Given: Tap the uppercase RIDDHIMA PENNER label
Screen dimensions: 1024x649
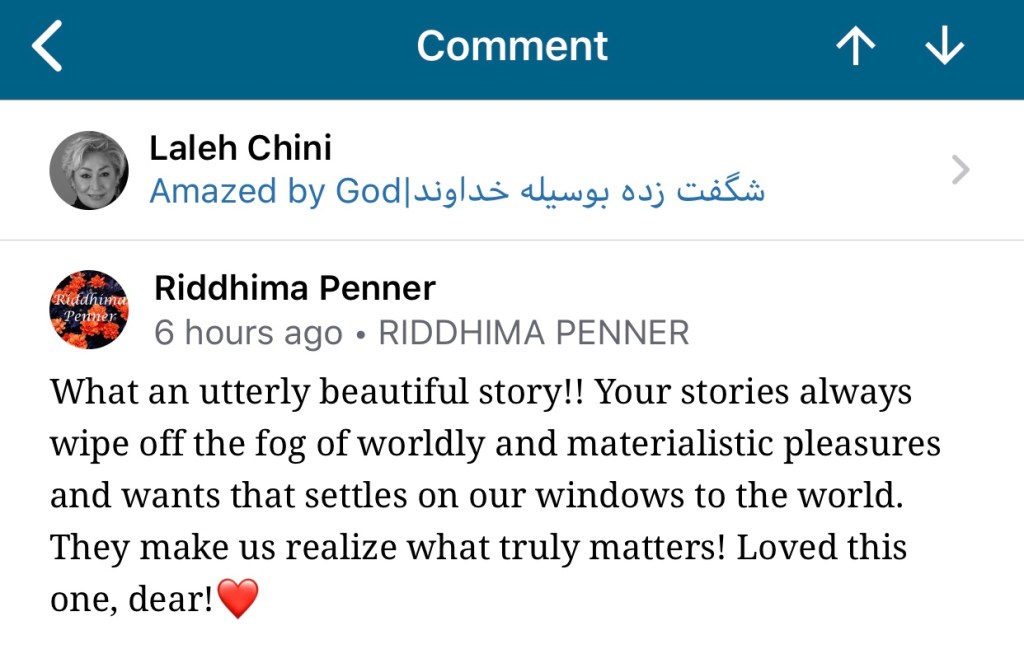Looking at the screenshot, I should click(x=533, y=332).
